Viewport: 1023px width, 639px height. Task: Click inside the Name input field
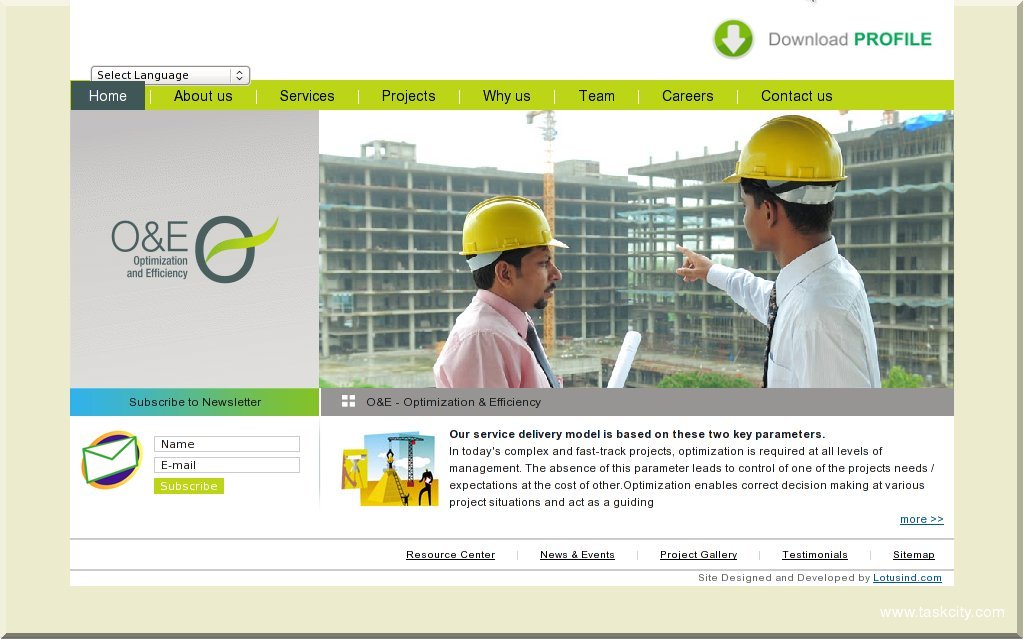pyautogui.click(x=227, y=444)
